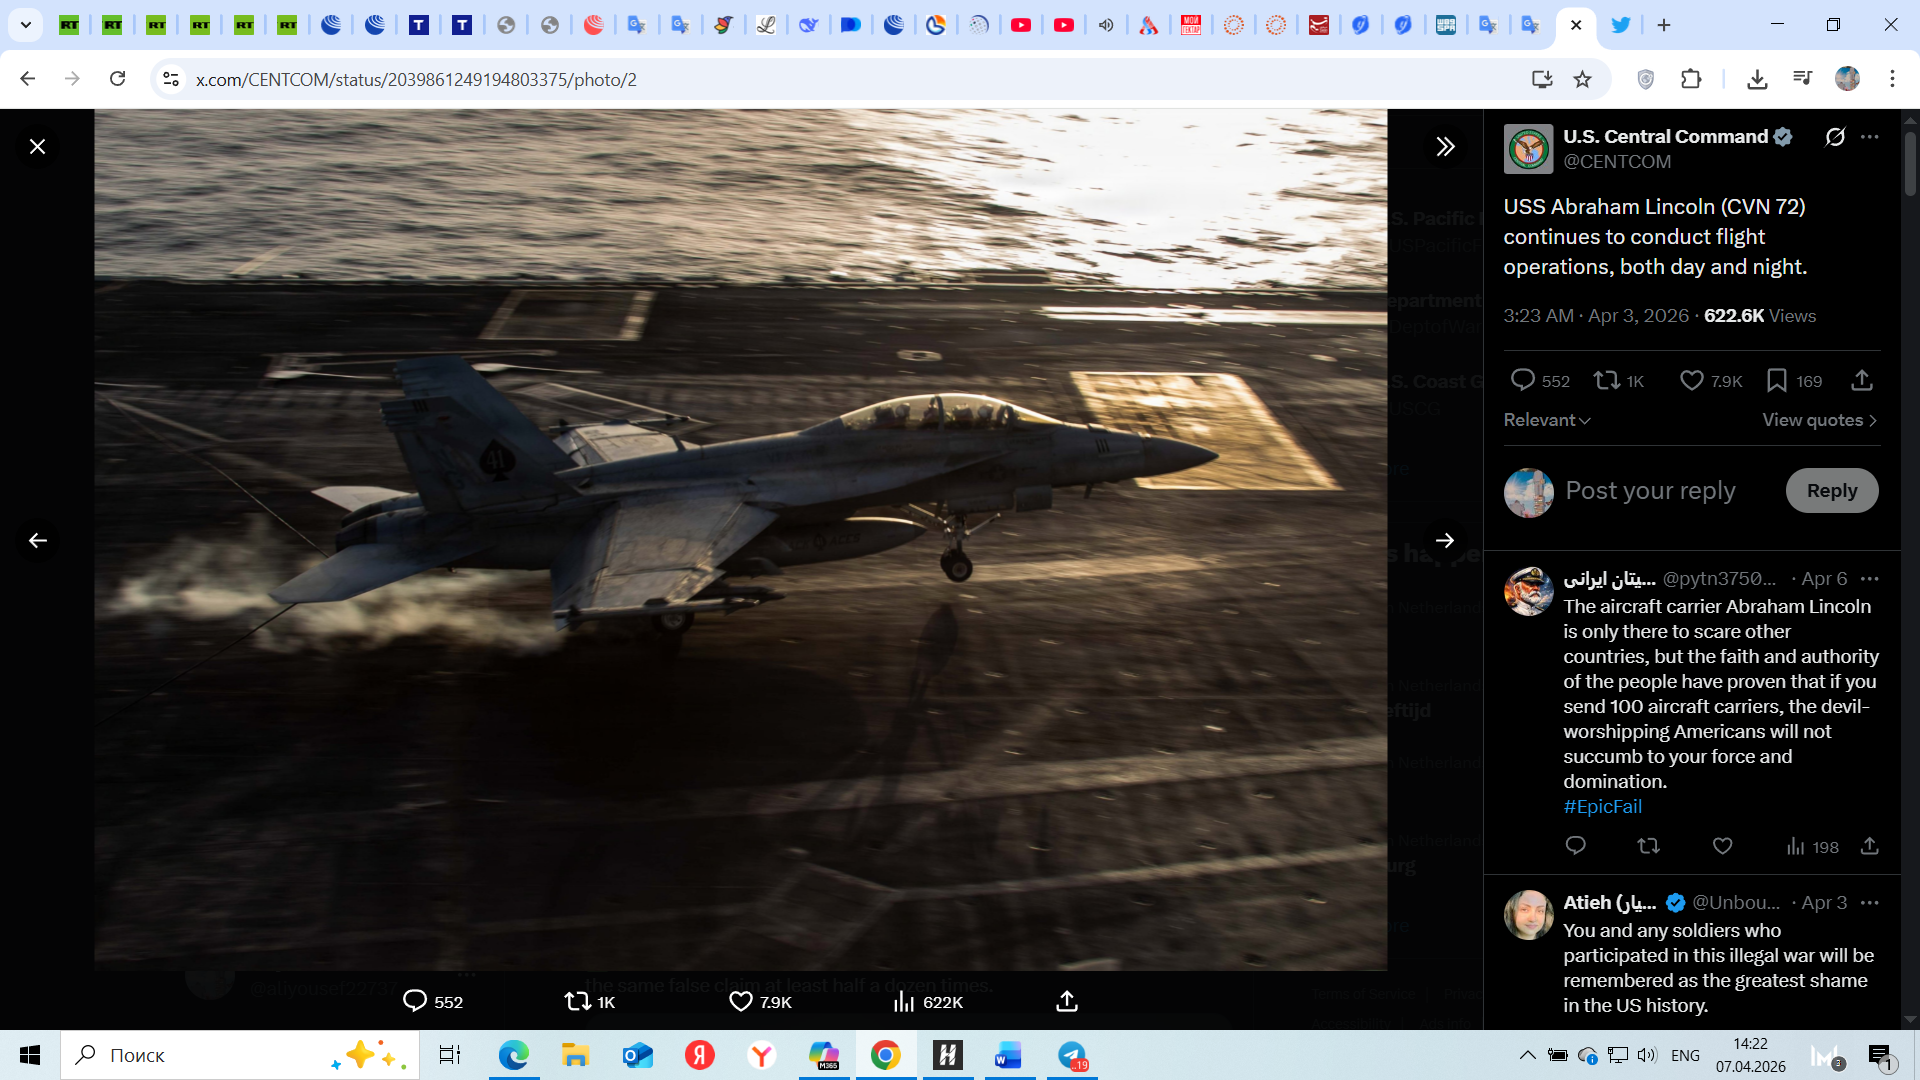Like the CENTCOM post in sidebar
The image size is (1920, 1080).
(1692, 381)
